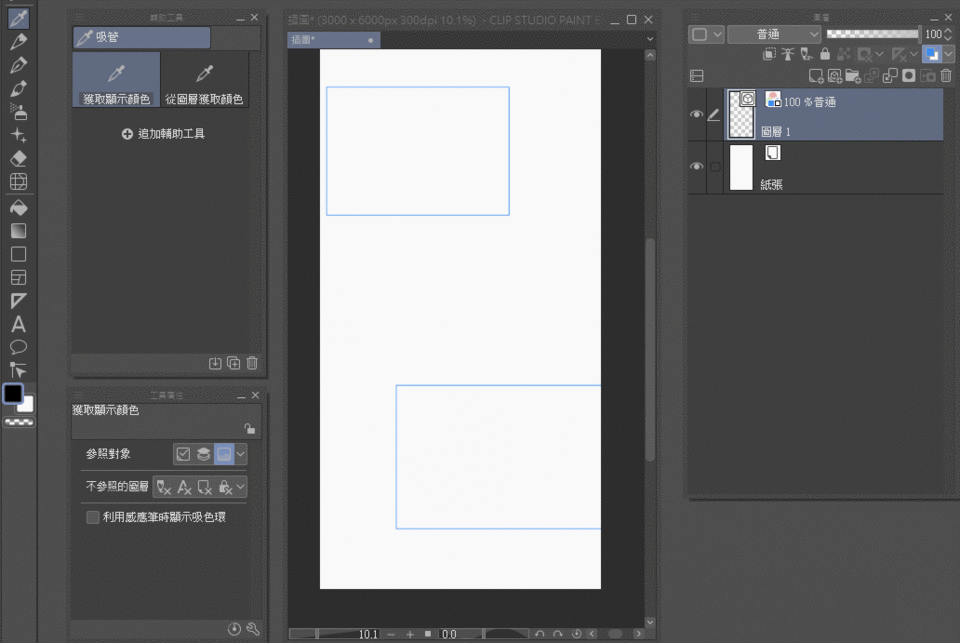Rotate canvas left button
Viewport: 960px width, 643px height.
click(x=539, y=634)
